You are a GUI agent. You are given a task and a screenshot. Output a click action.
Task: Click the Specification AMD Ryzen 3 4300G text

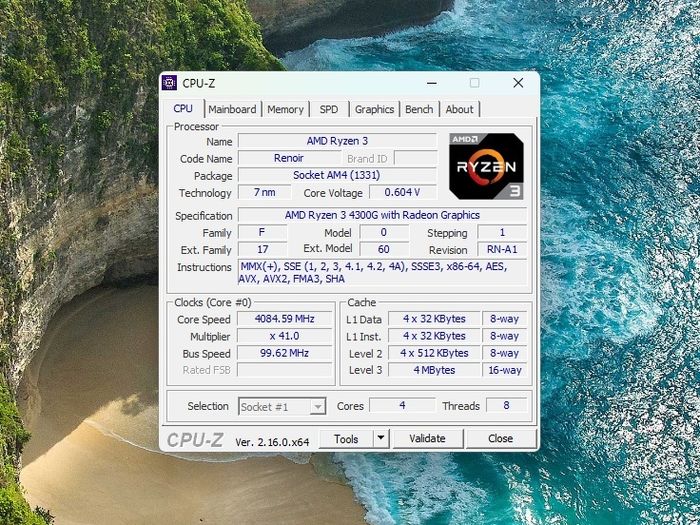[382, 215]
